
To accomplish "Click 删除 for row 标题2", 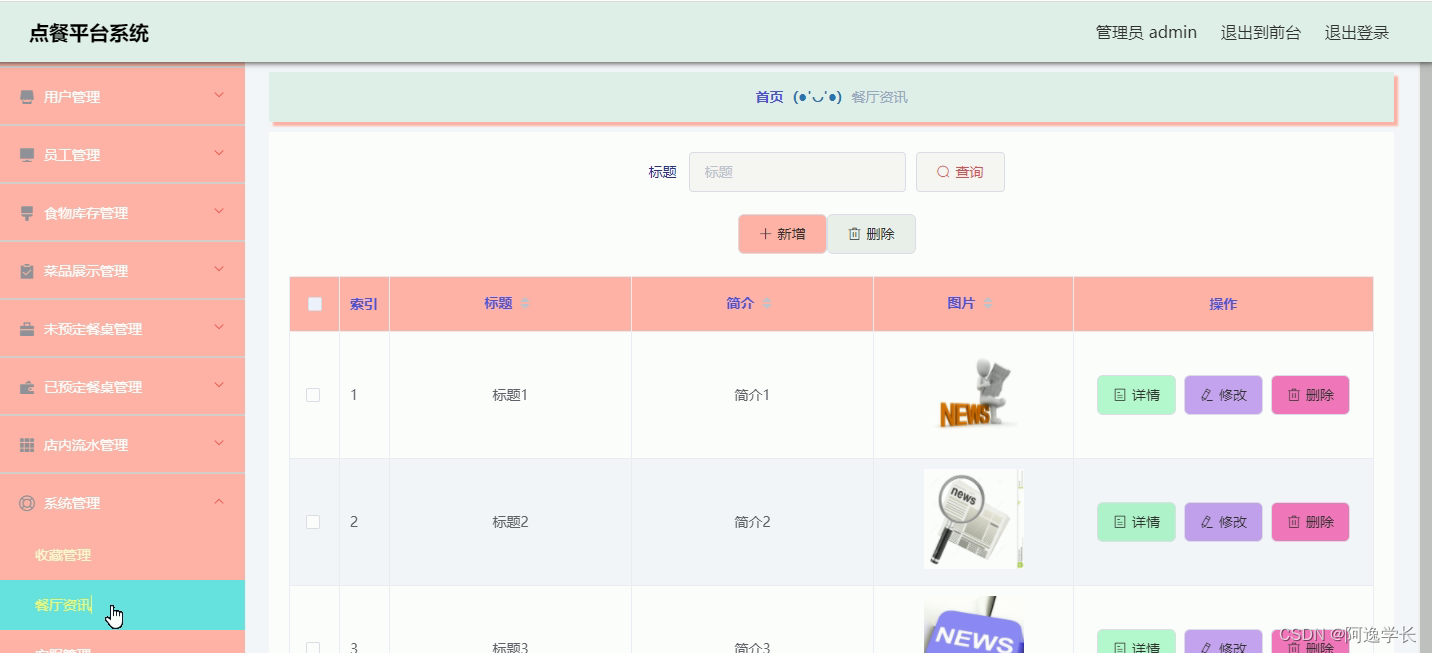I will [1310, 522].
